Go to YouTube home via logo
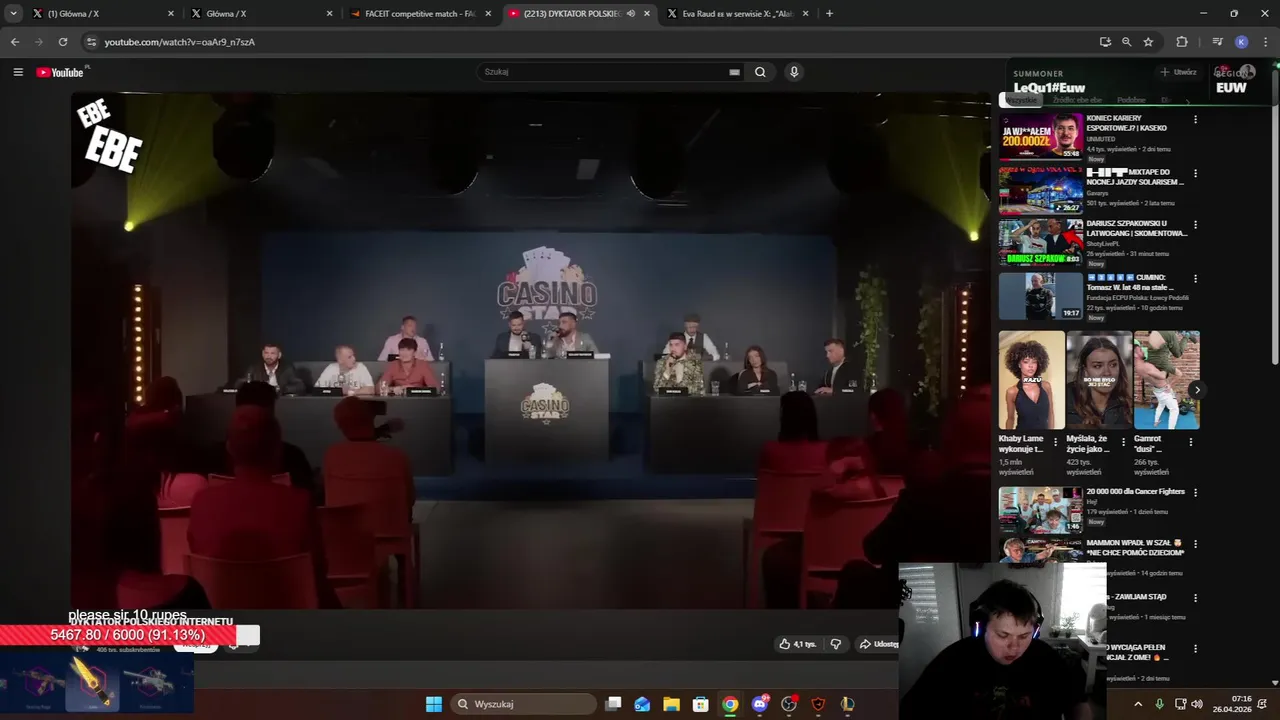The height and width of the screenshot is (720, 1280). point(60,72)
